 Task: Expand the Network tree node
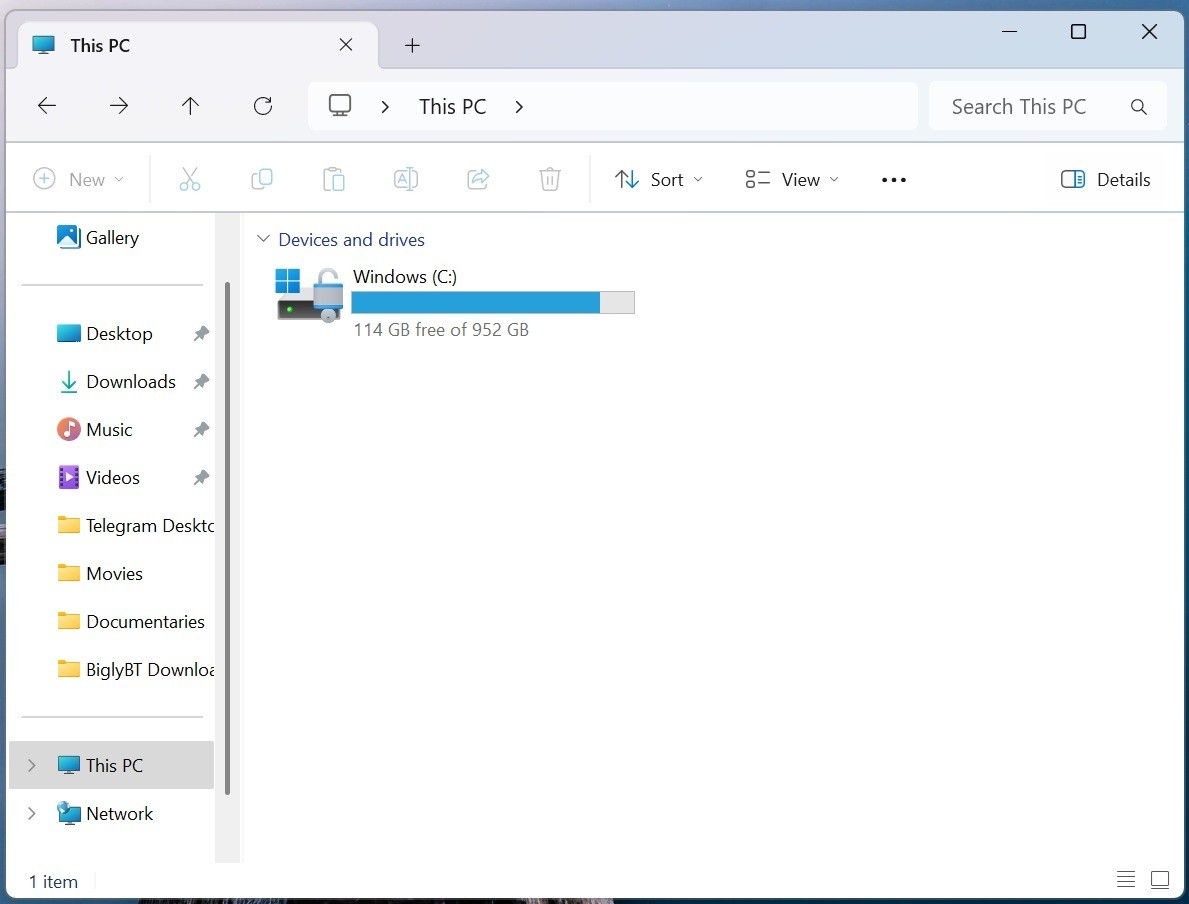click(x=31, y=814)
